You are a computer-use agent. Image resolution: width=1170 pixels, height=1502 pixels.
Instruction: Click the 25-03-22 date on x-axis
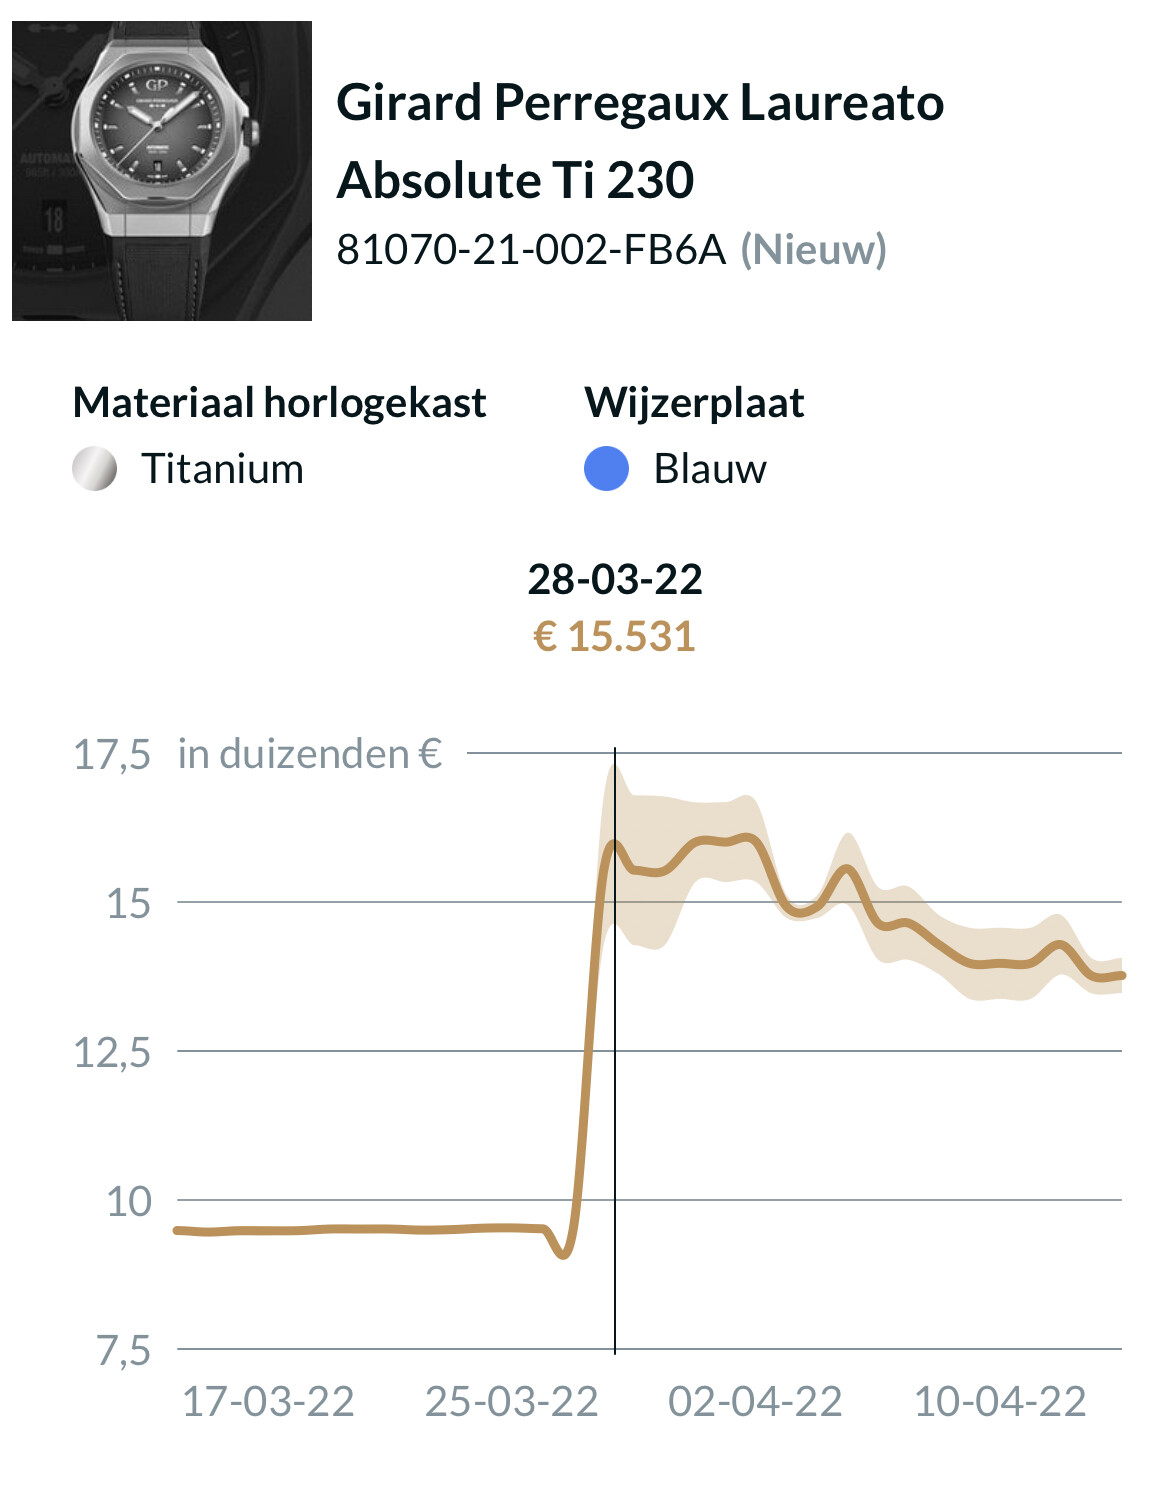coord(512,1402)
